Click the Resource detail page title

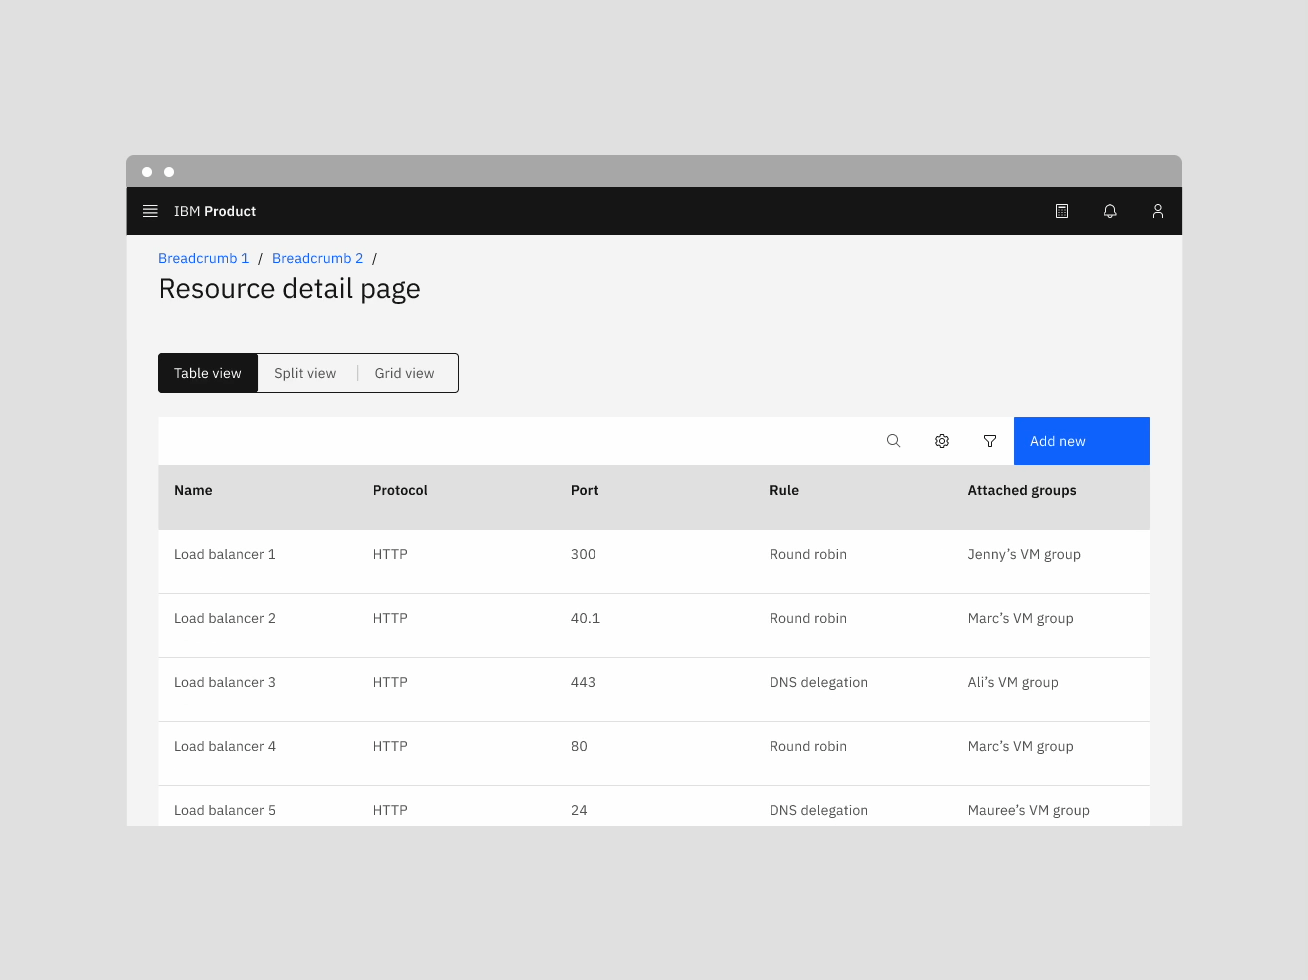[289, 289]
